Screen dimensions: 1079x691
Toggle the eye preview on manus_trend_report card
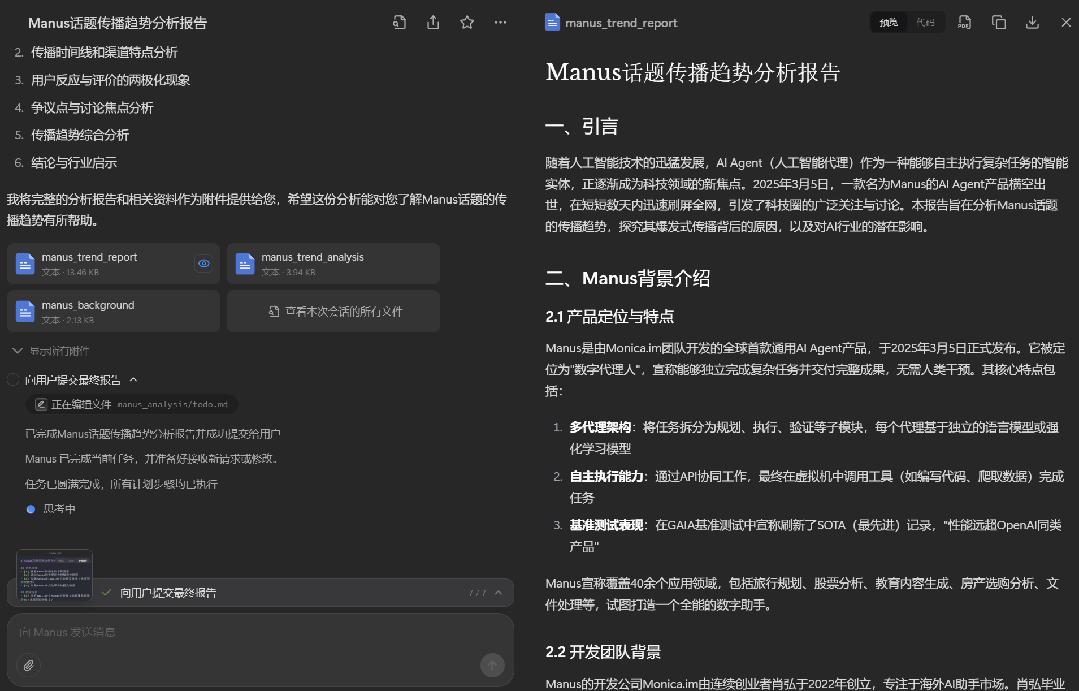pyautogui.click(x=204, y=264)
